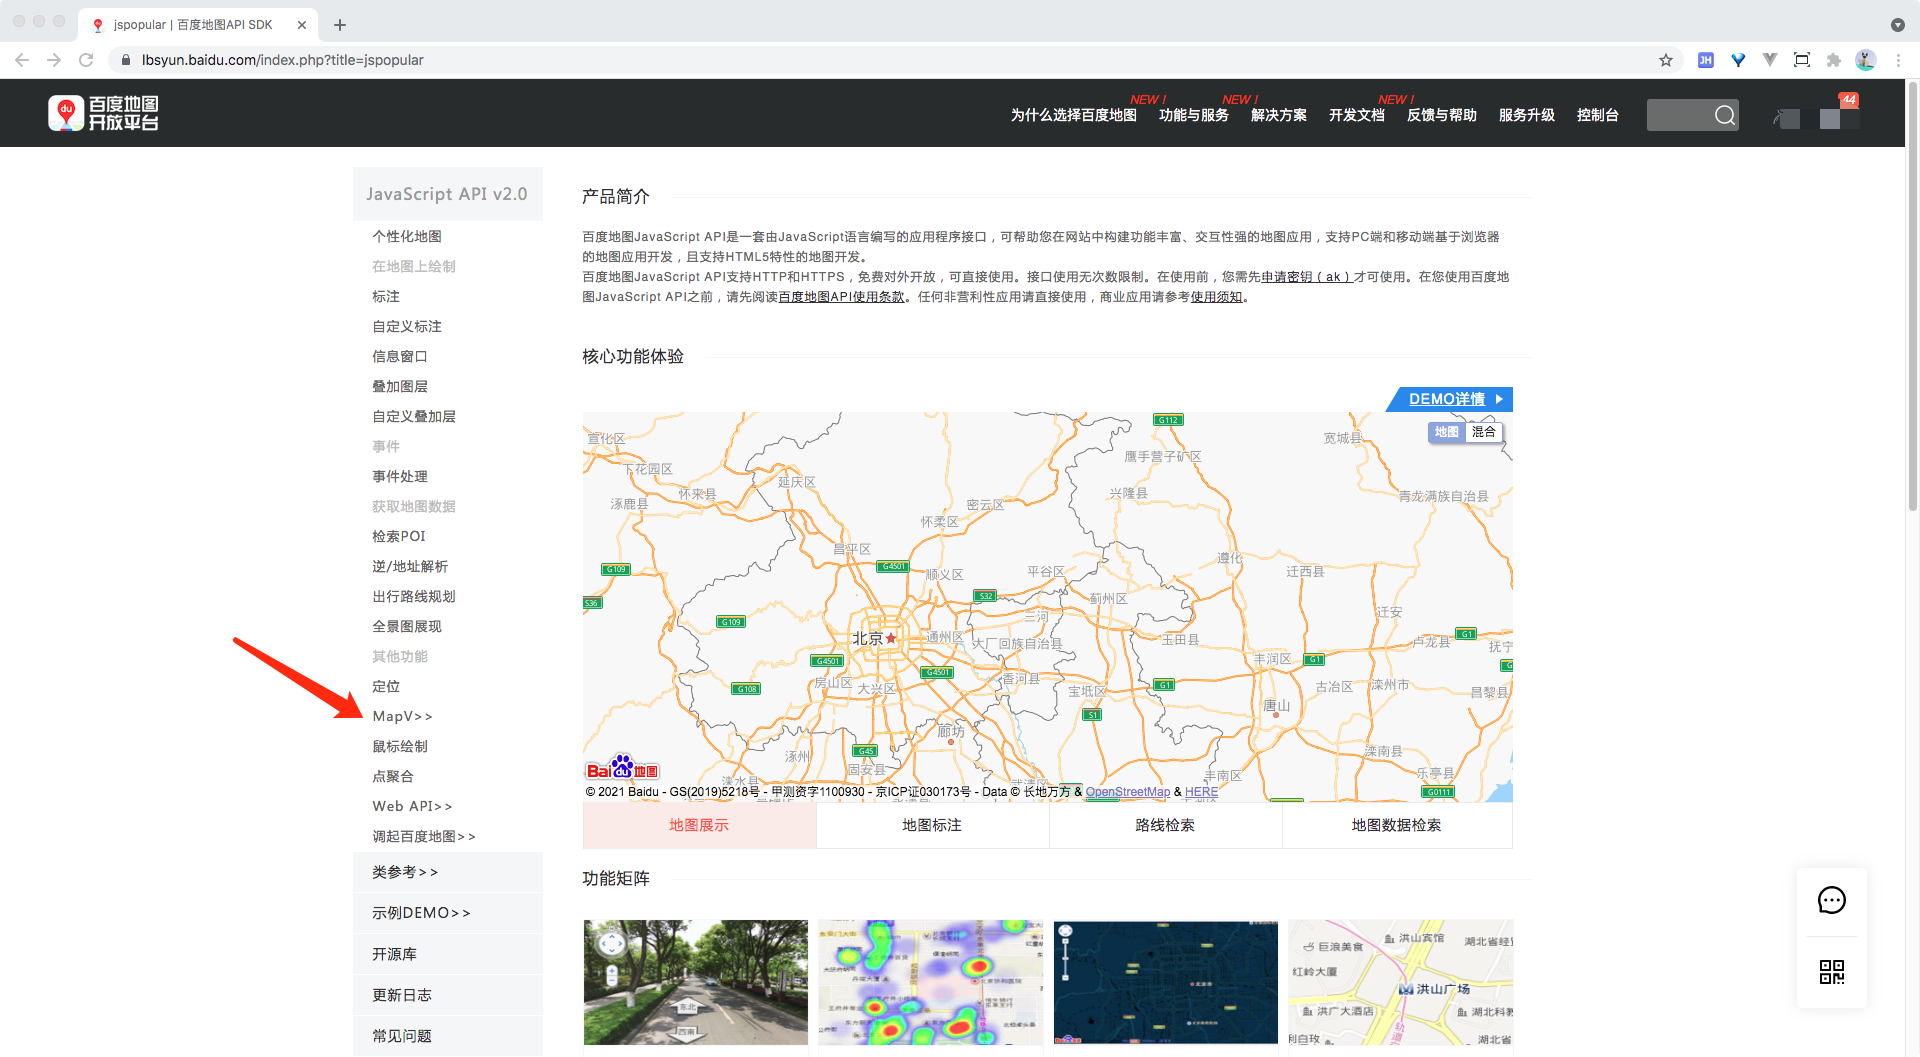This screenshot has width=1920, height=1057.
Task: Click the OpenStreetMap attribution link
Action: [1128, 792]
